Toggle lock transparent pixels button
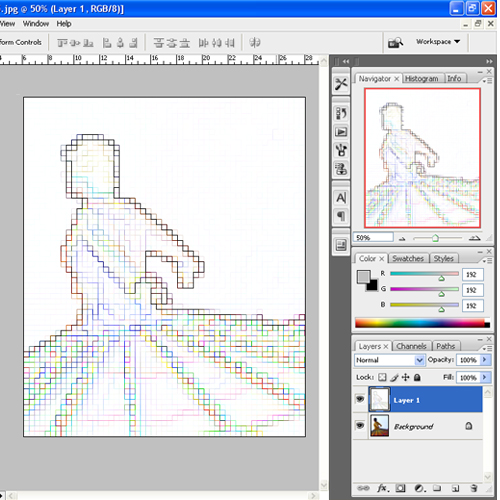The width and height of the screenshot is (500, 500). [x=382, y=377]
